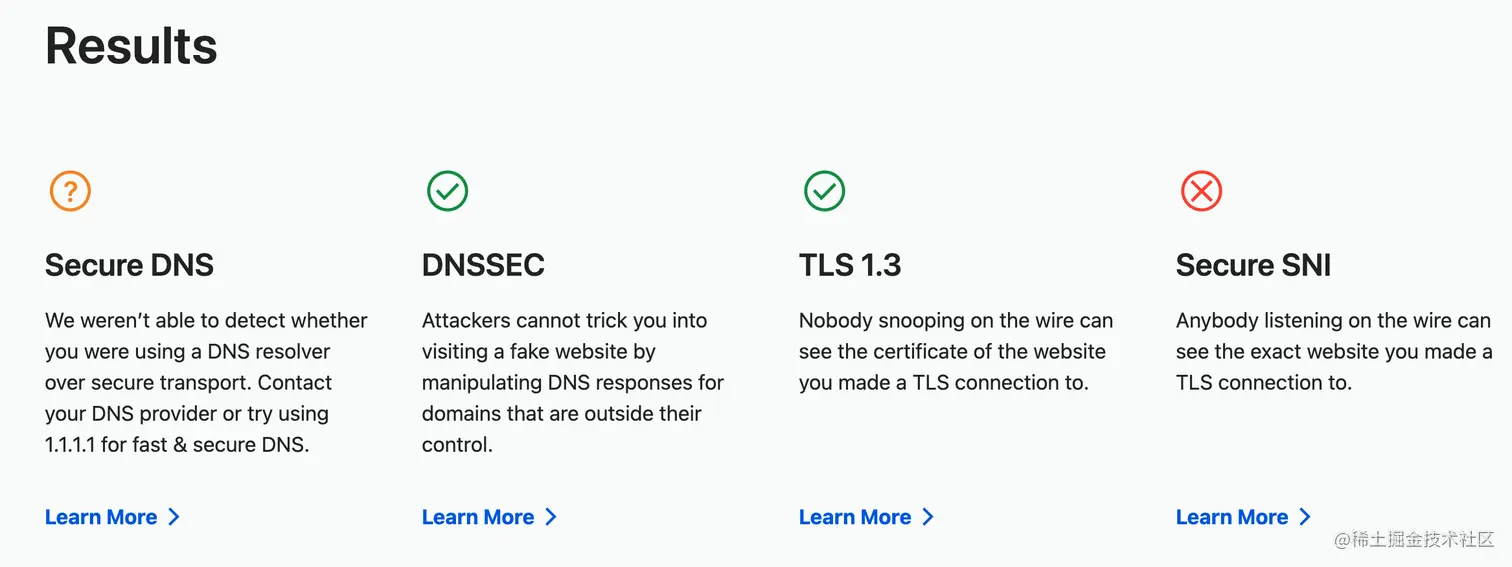Open the Learn More link under Secure DNS
The image size is (1512, 567).
(x=101, y=517)
